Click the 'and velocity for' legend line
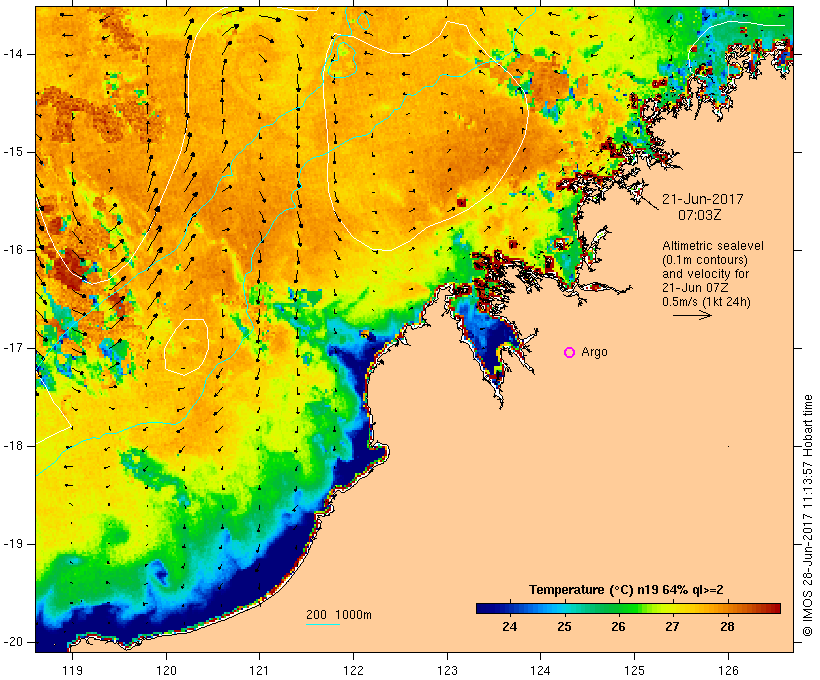The width and height of the screenshot is (820, 680). point(705,274)
